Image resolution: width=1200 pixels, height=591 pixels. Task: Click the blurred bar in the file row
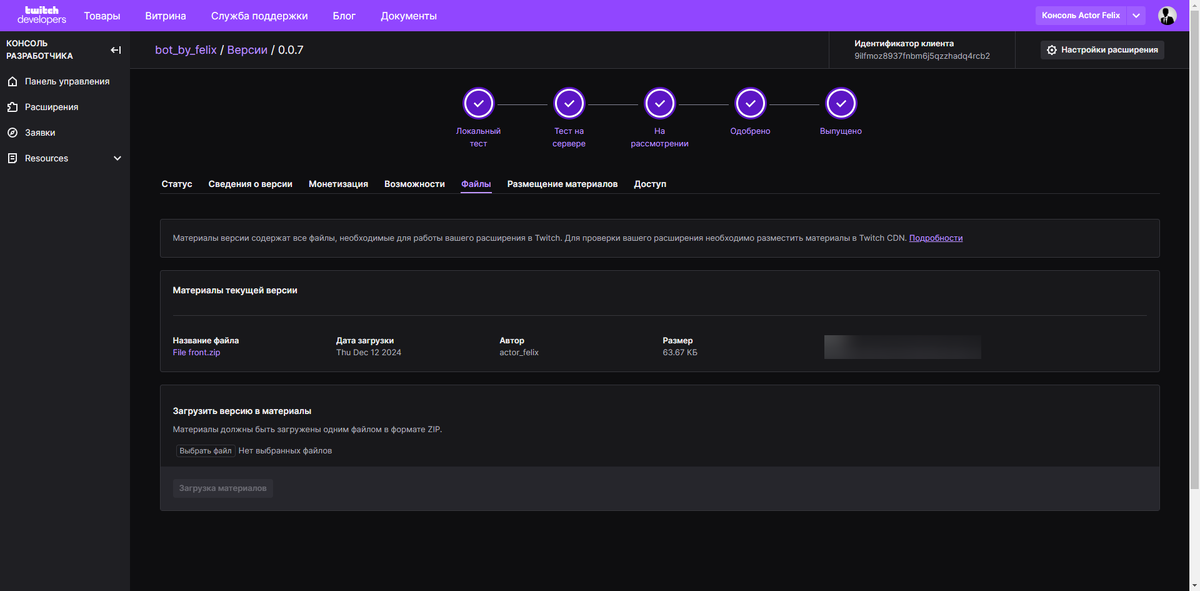pos(902,347)
